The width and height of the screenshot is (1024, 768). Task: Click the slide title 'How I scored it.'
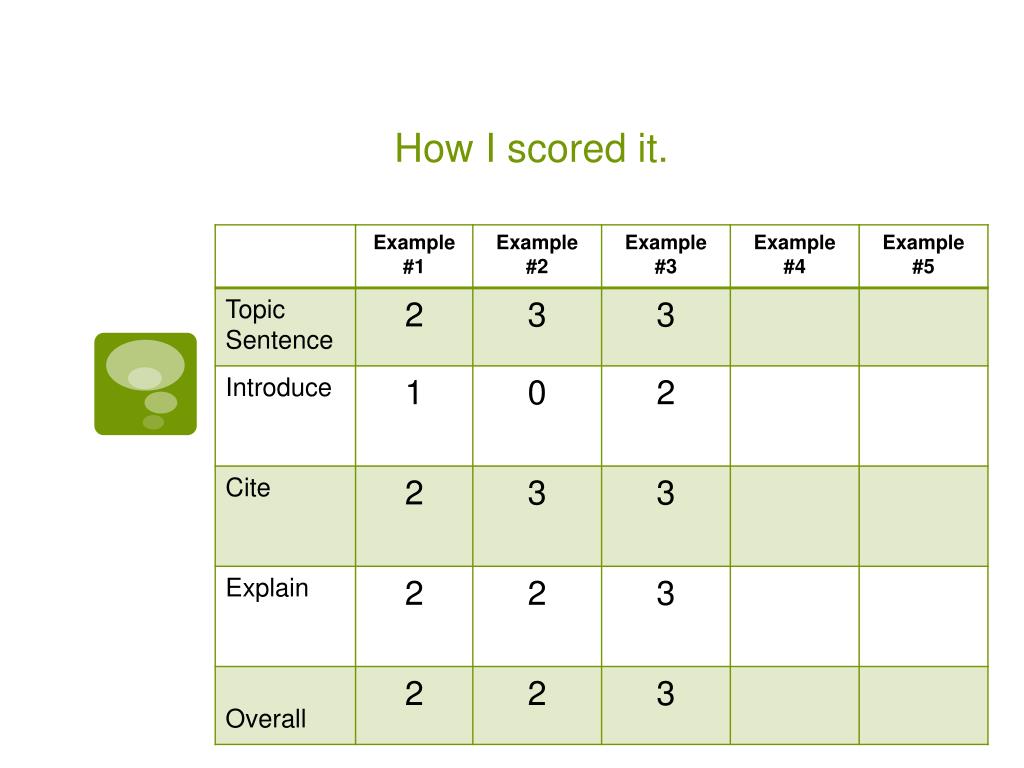531,148
